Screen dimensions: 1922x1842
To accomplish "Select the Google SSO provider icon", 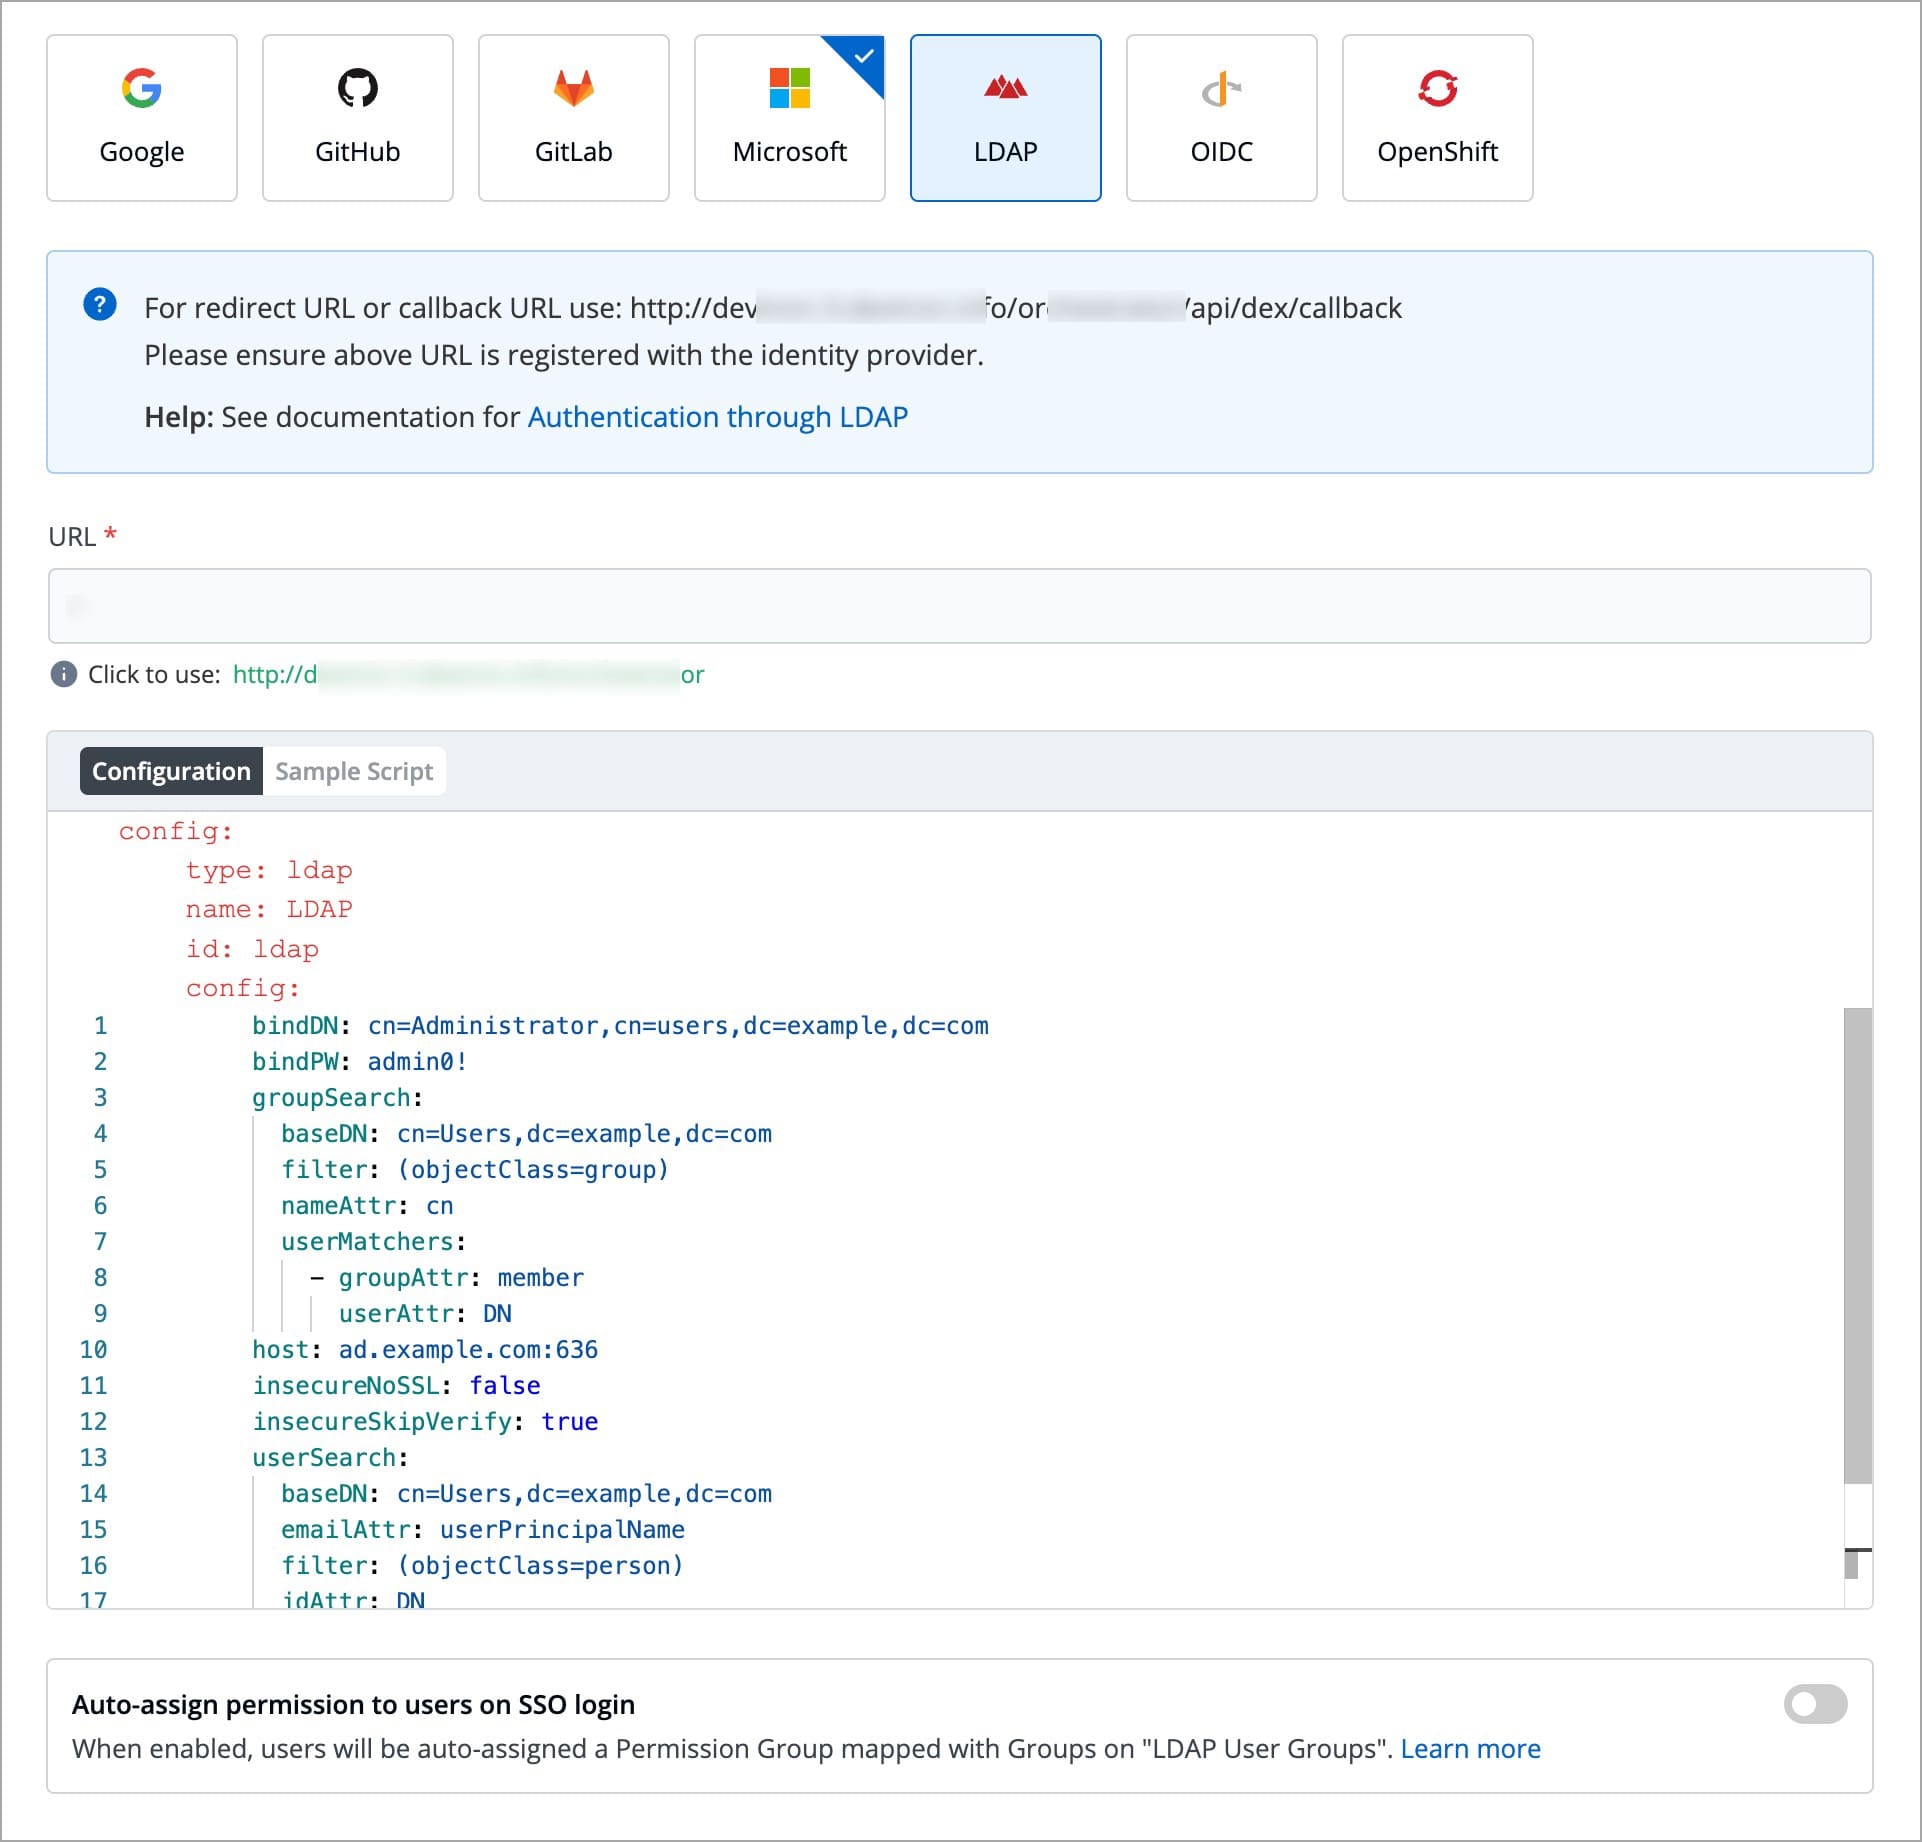I will (141, 89).
